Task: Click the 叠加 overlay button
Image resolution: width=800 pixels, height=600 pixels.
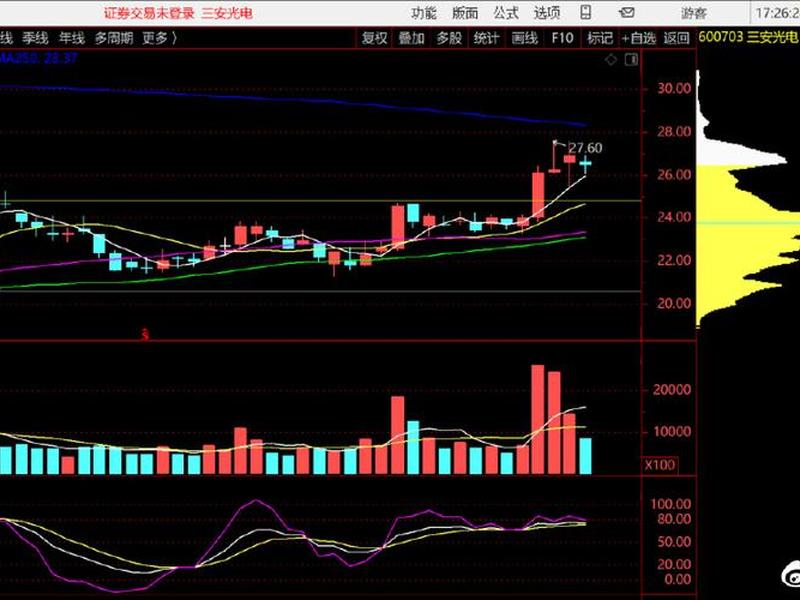Action: [x=411, y=38]
